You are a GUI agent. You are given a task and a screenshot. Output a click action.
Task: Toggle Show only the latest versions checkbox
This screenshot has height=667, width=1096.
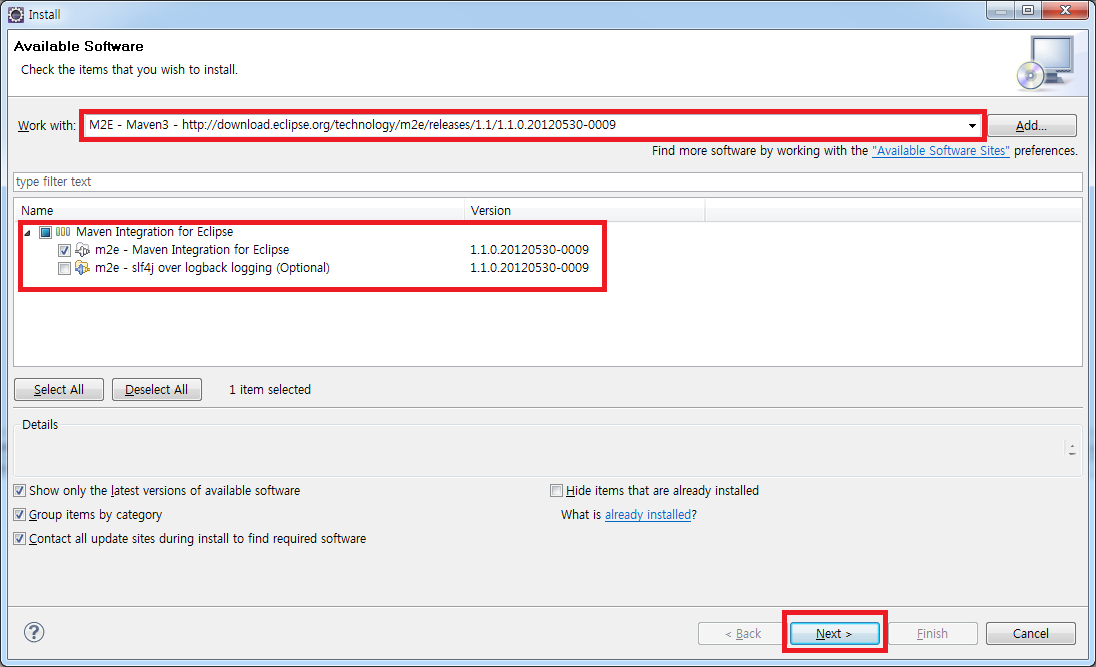[20, 491]
